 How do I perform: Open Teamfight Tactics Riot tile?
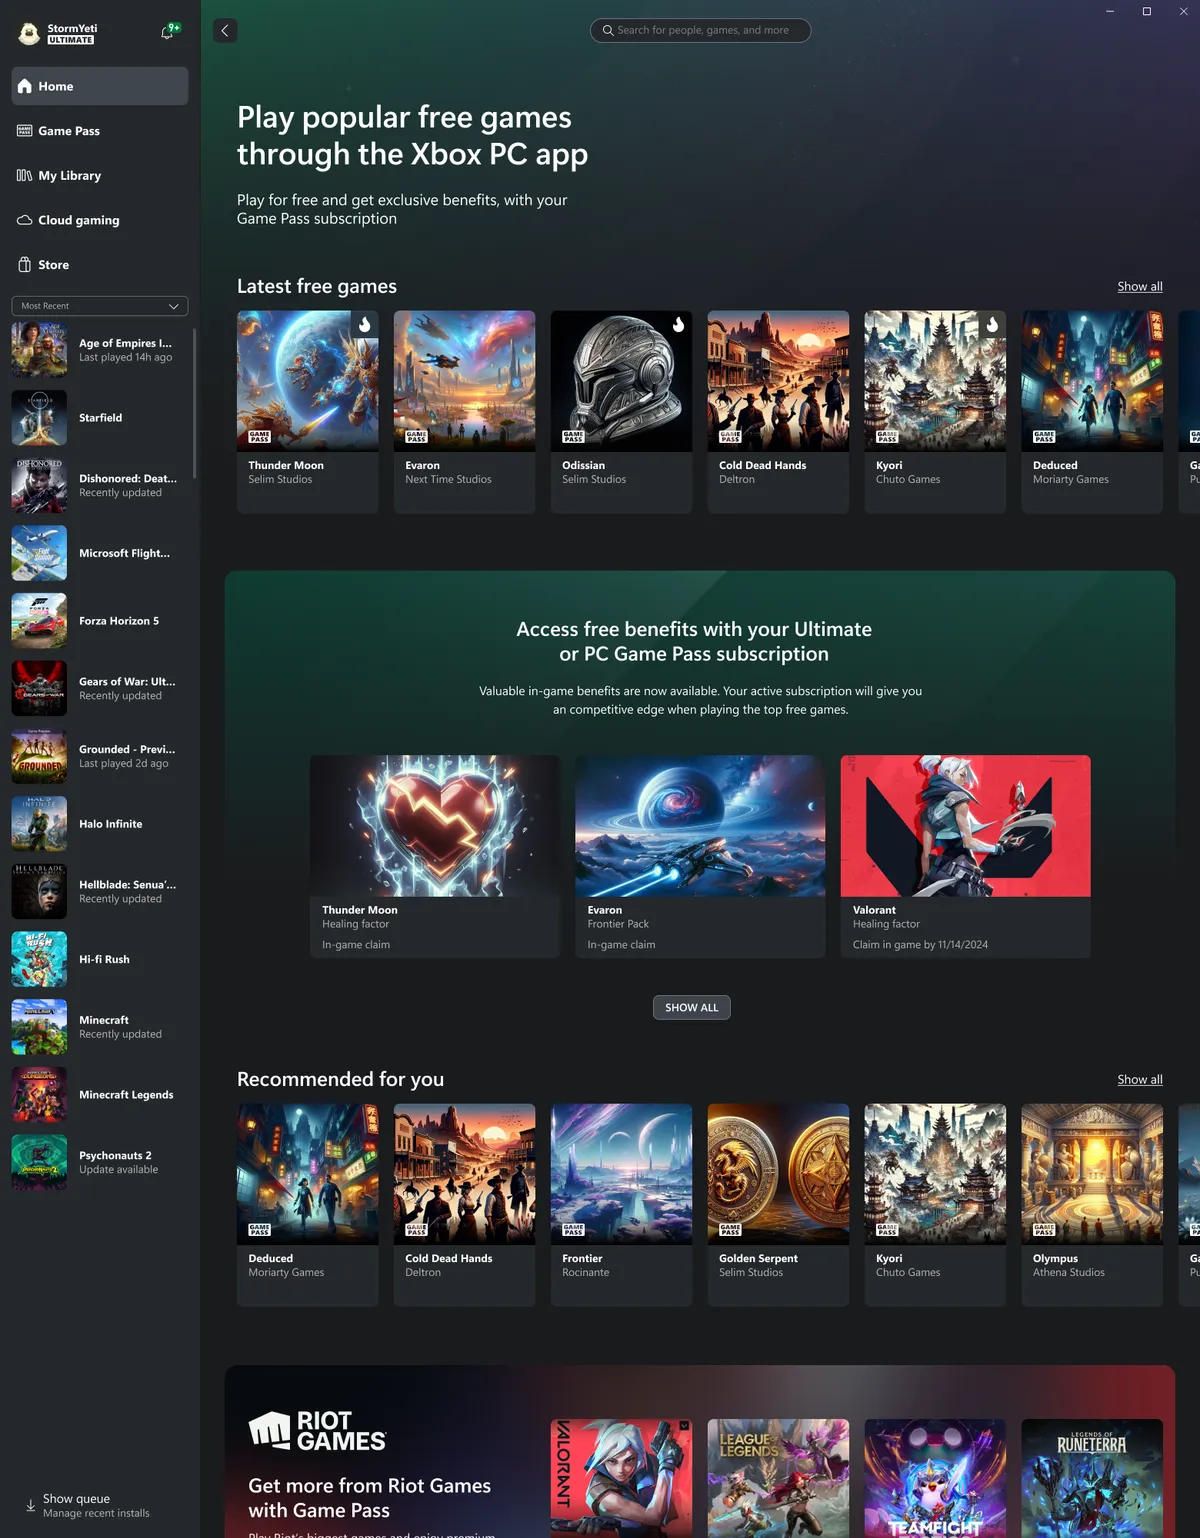(x=935, y=1478)
